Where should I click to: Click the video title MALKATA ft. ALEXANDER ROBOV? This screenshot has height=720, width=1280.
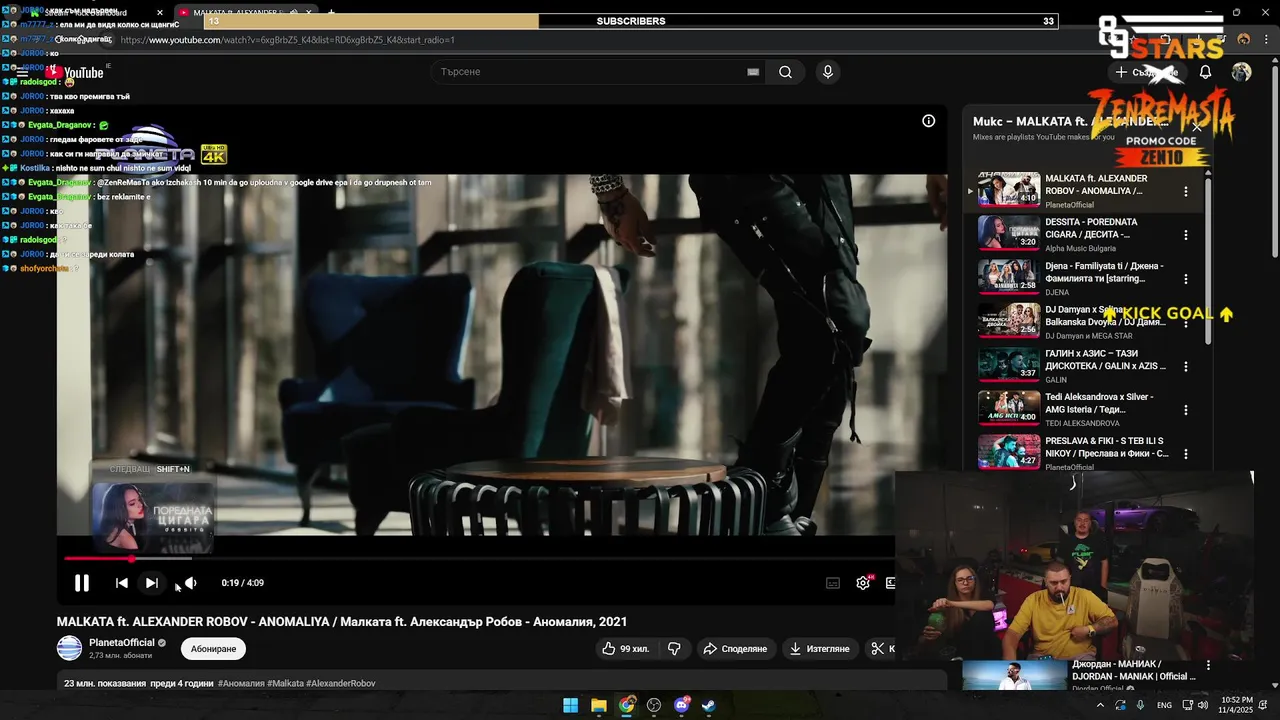[342, 622]
